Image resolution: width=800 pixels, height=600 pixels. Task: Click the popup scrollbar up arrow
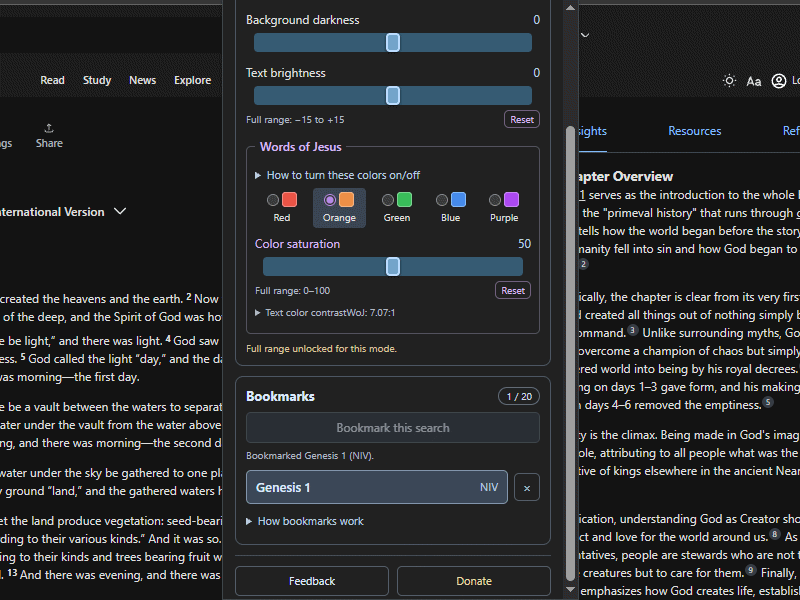(x=570, y=8)
